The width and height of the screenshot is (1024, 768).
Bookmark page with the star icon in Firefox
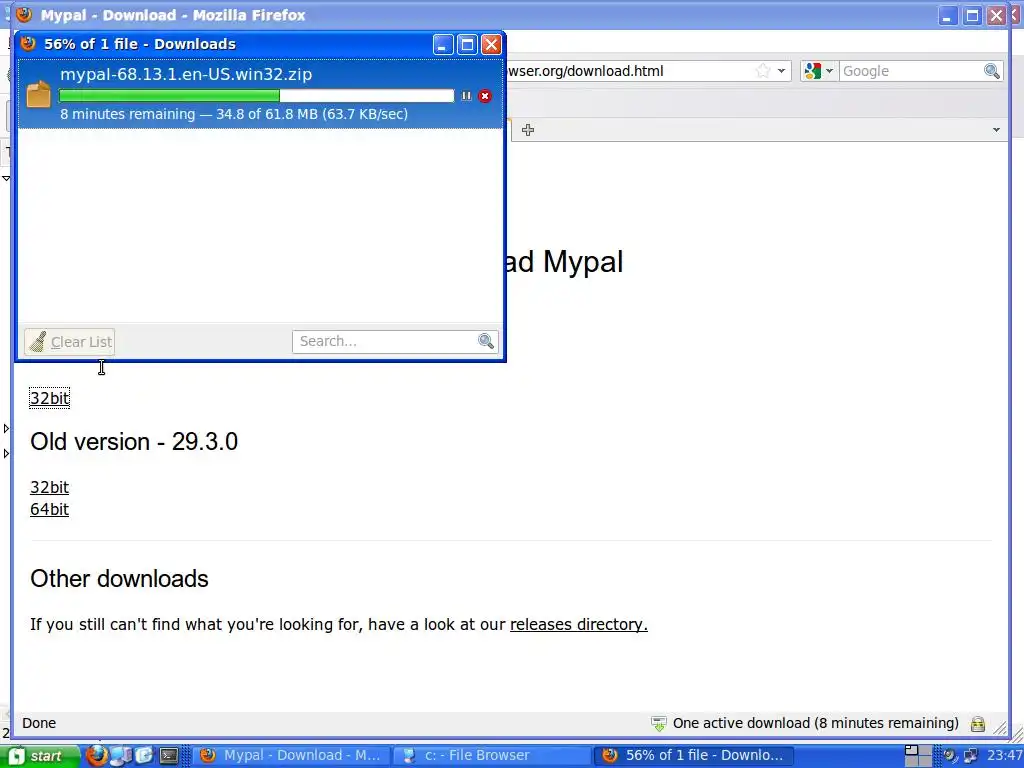click(x=762, y=71)
